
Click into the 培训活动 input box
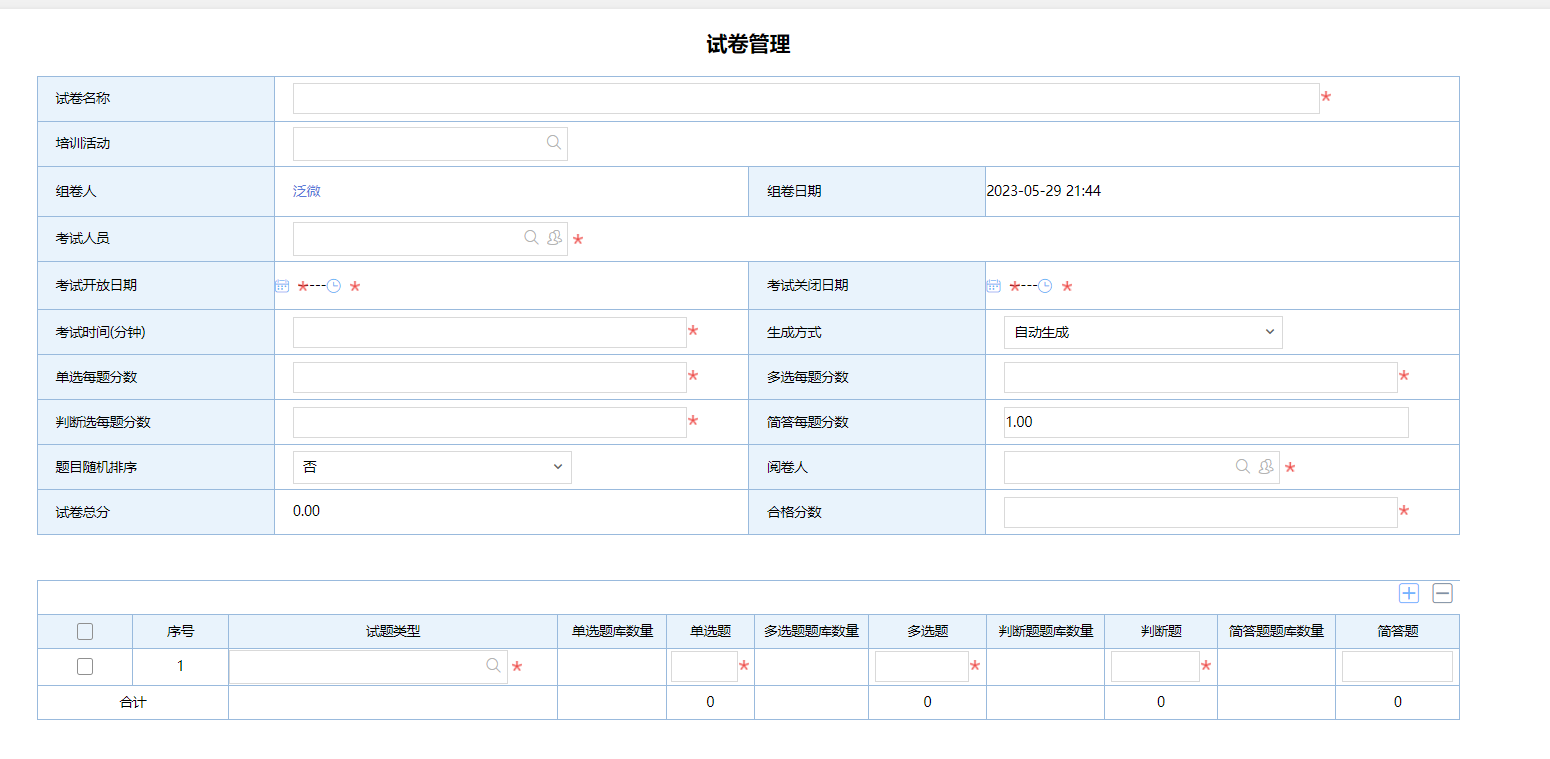(430, 143)
